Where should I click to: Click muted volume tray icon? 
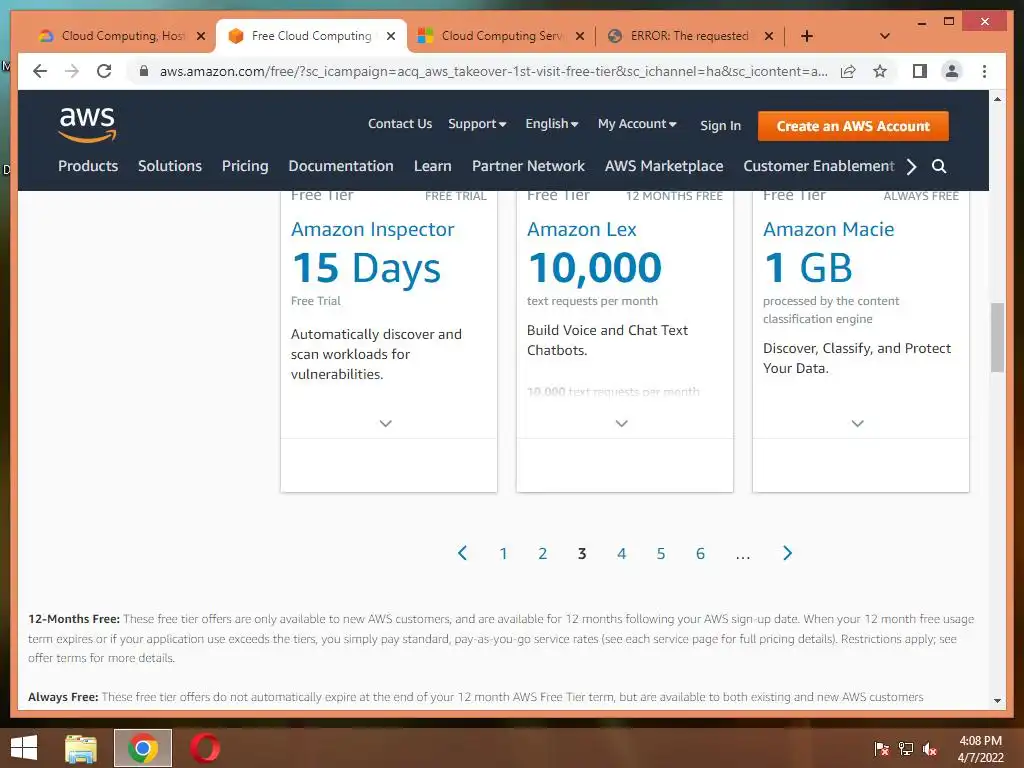[x=930, y=748]
